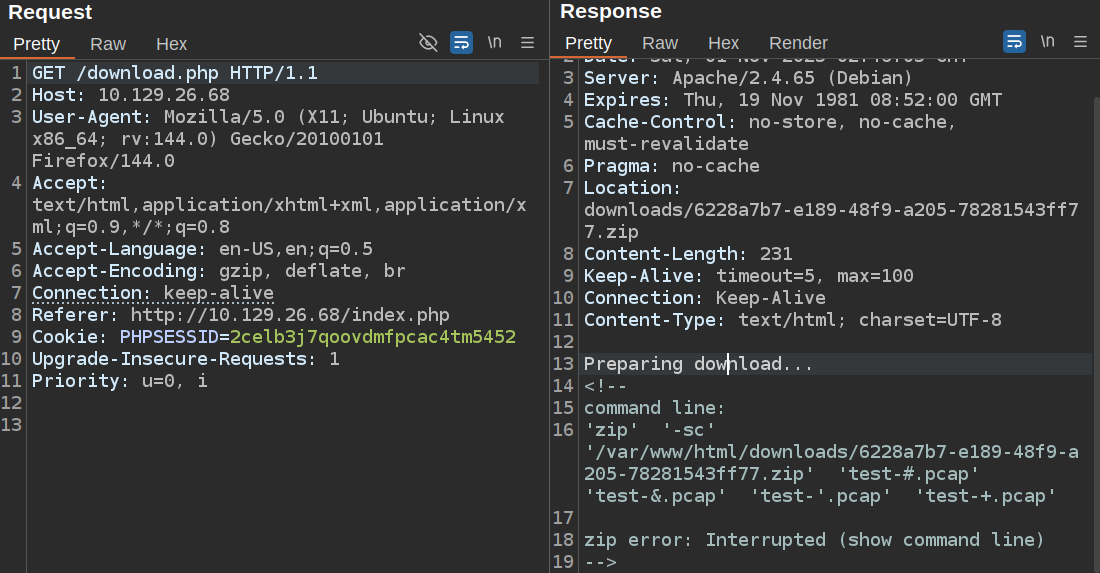This screenshot has height=573, width=1100.
Task: Switch to the Response Raw tab
Action: click(660, 43)
